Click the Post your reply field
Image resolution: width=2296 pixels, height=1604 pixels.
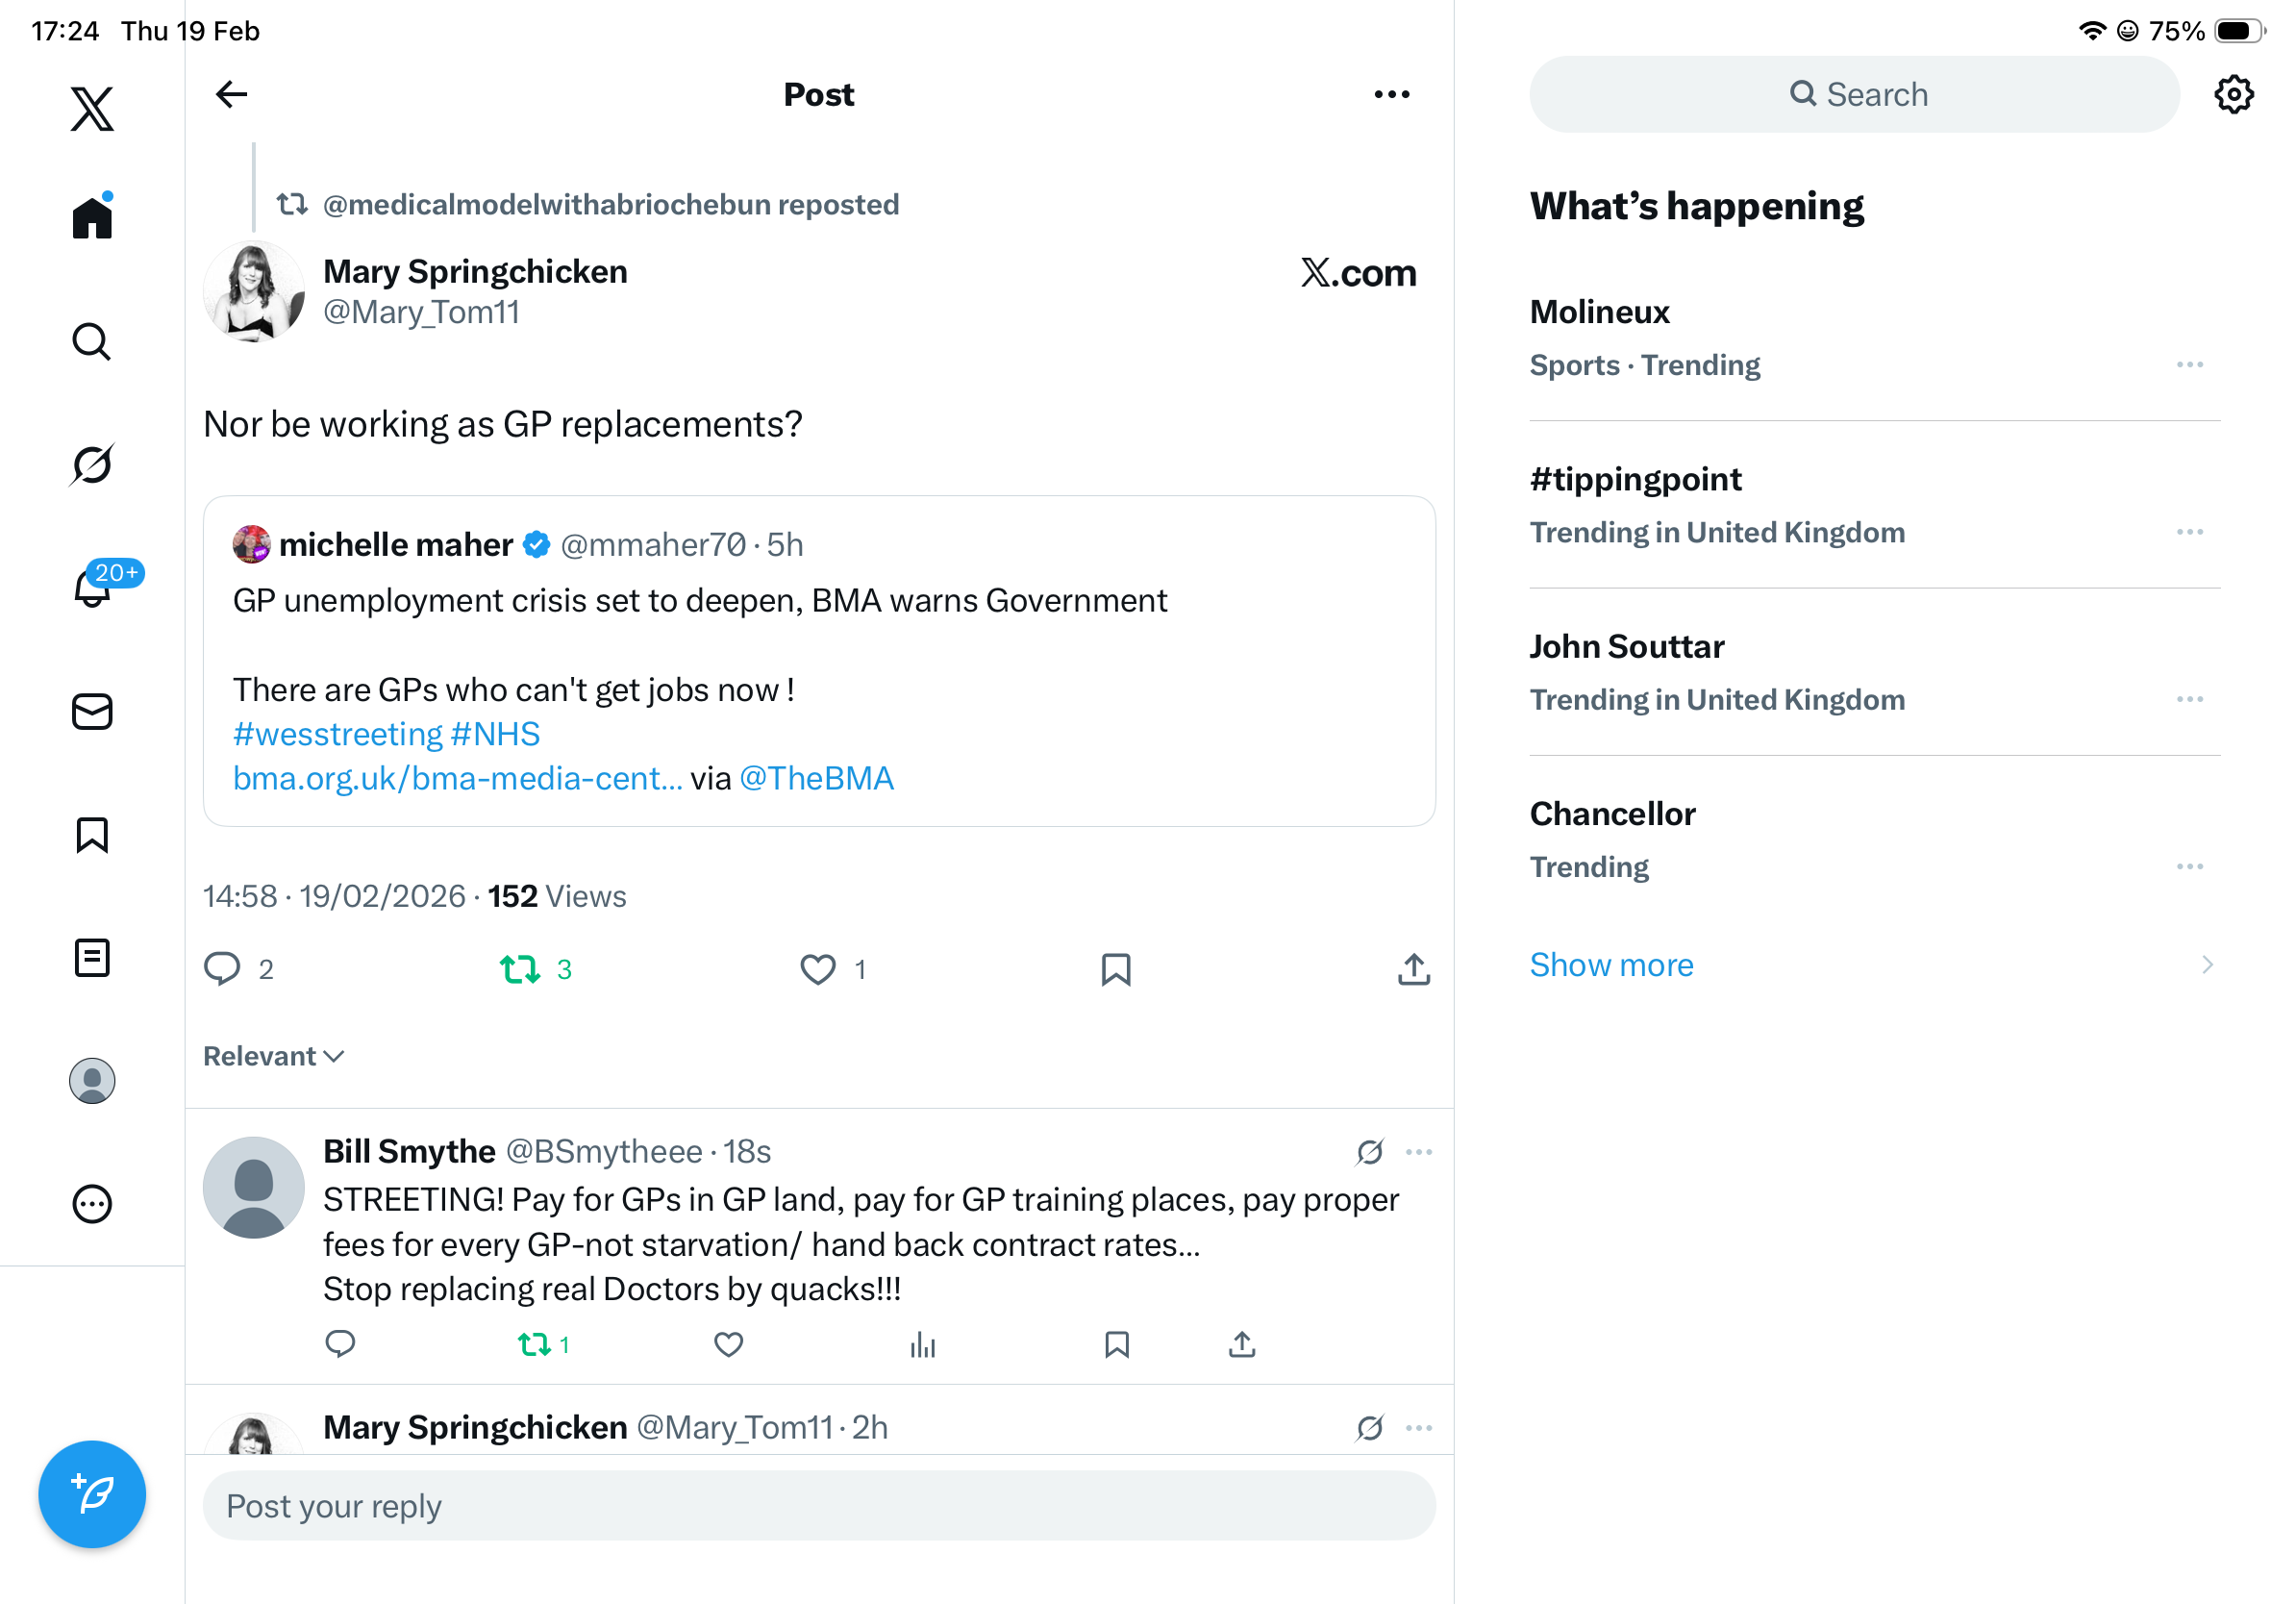point(818,1505)
